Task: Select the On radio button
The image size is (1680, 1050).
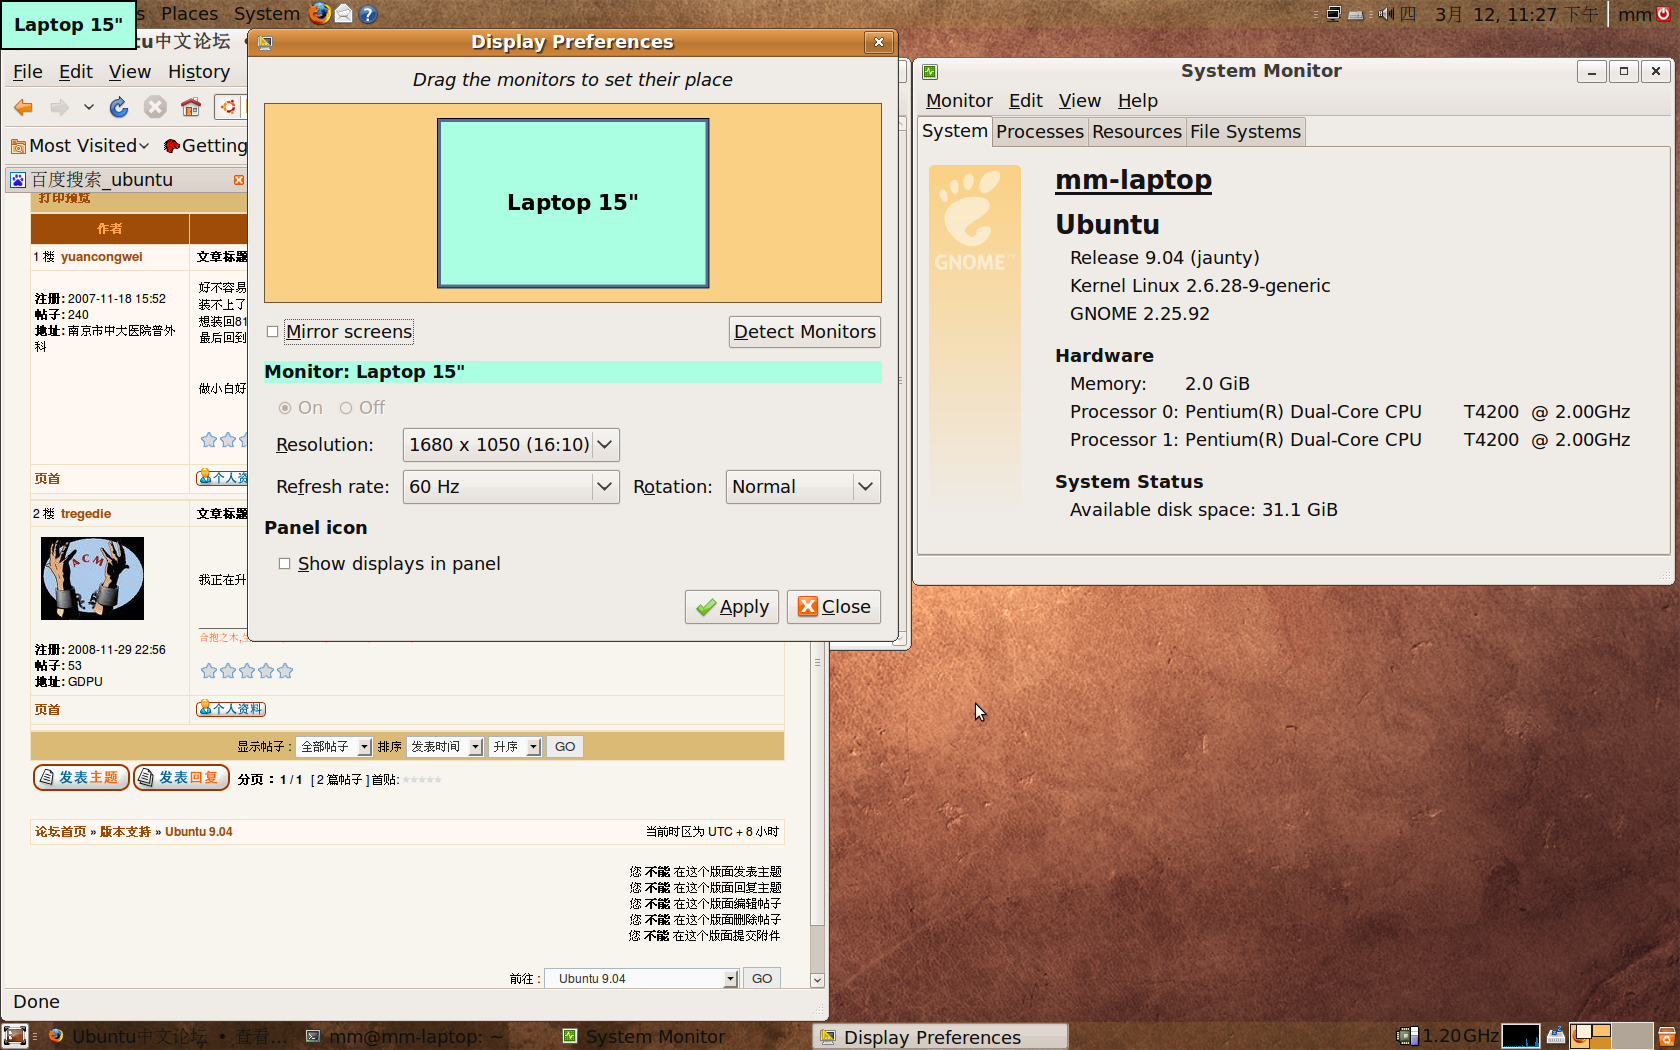Action: pos(285,408)
